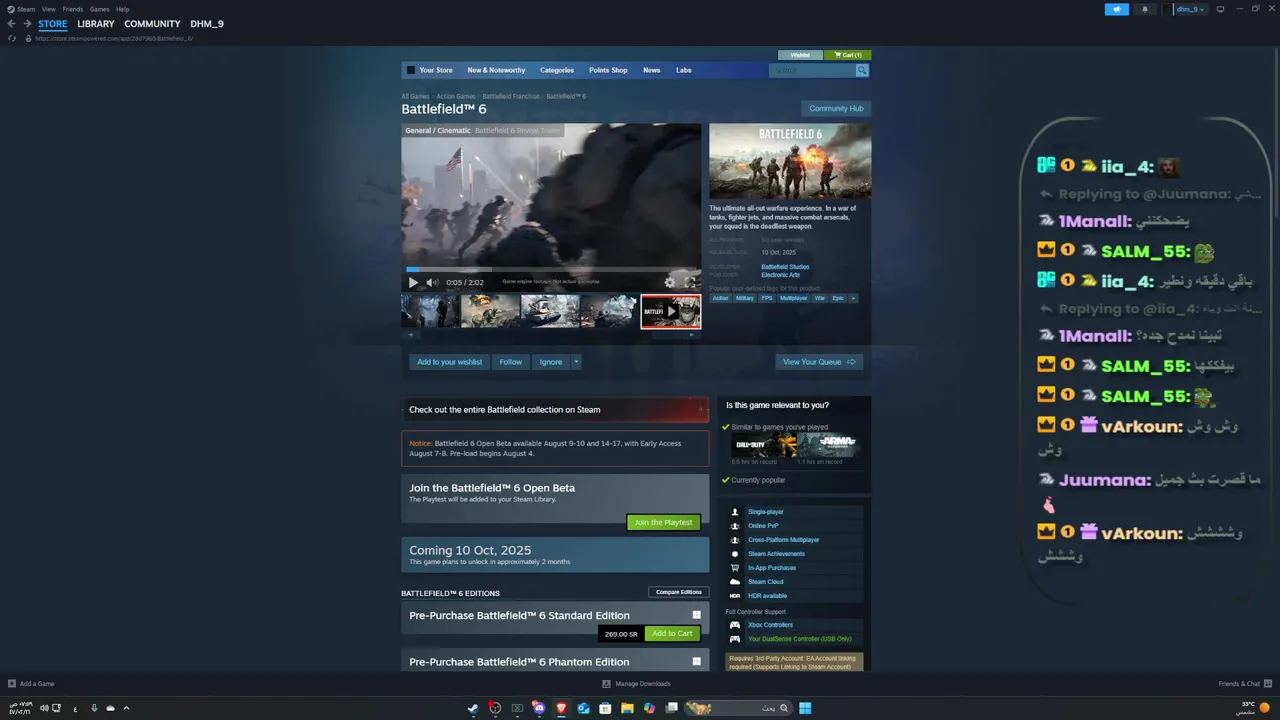Go back with Steam back arrow

tap(11, 24)
